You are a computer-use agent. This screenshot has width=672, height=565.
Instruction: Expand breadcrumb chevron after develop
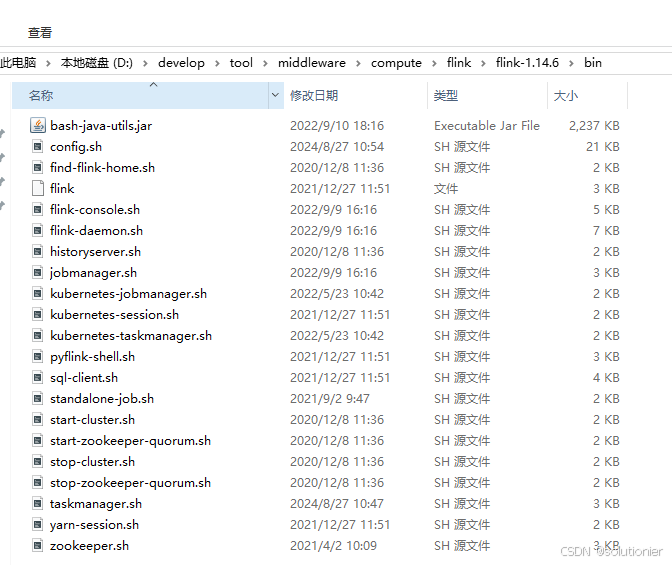coord(217,63)
